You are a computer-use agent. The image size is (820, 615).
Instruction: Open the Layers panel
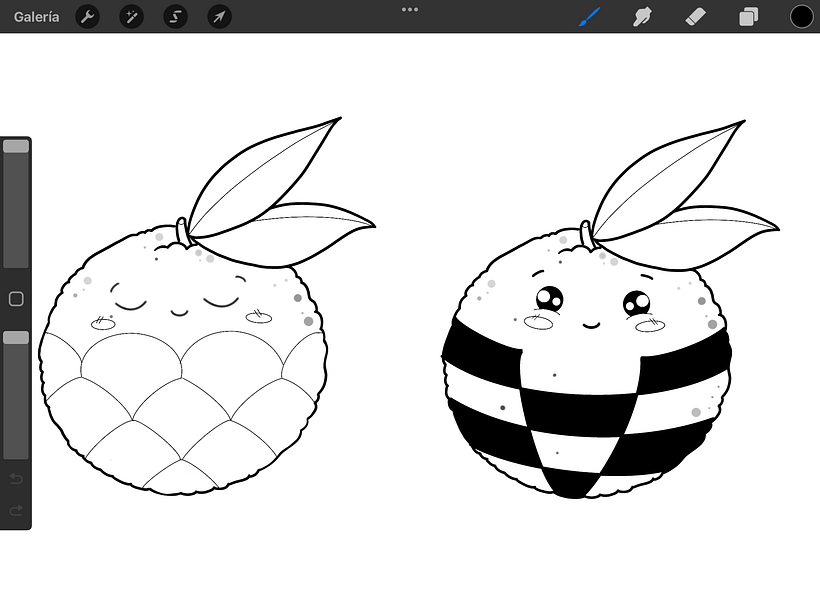point(748,17)
